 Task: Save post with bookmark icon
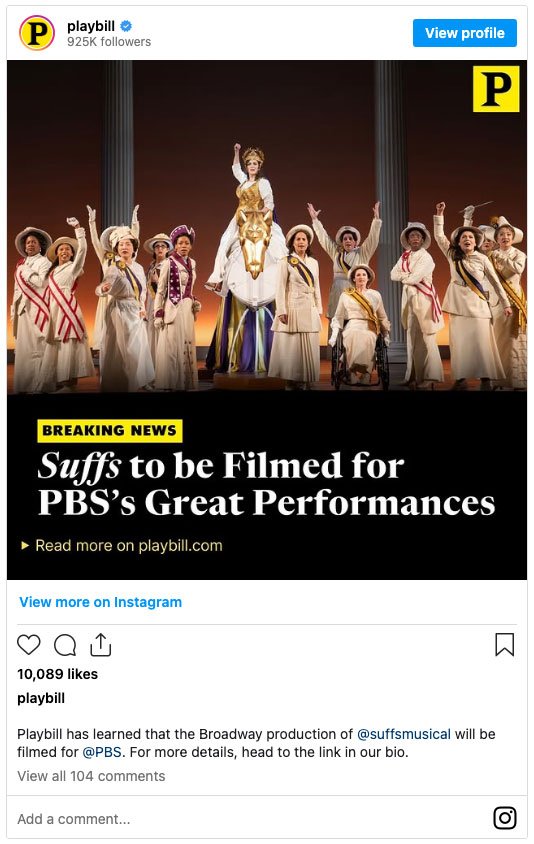(504, 645)
